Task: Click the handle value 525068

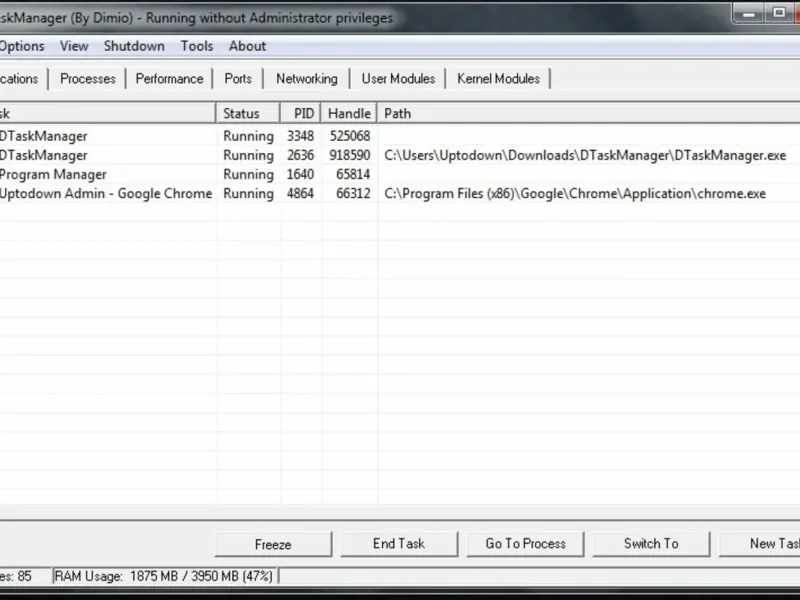Action: 350,136
